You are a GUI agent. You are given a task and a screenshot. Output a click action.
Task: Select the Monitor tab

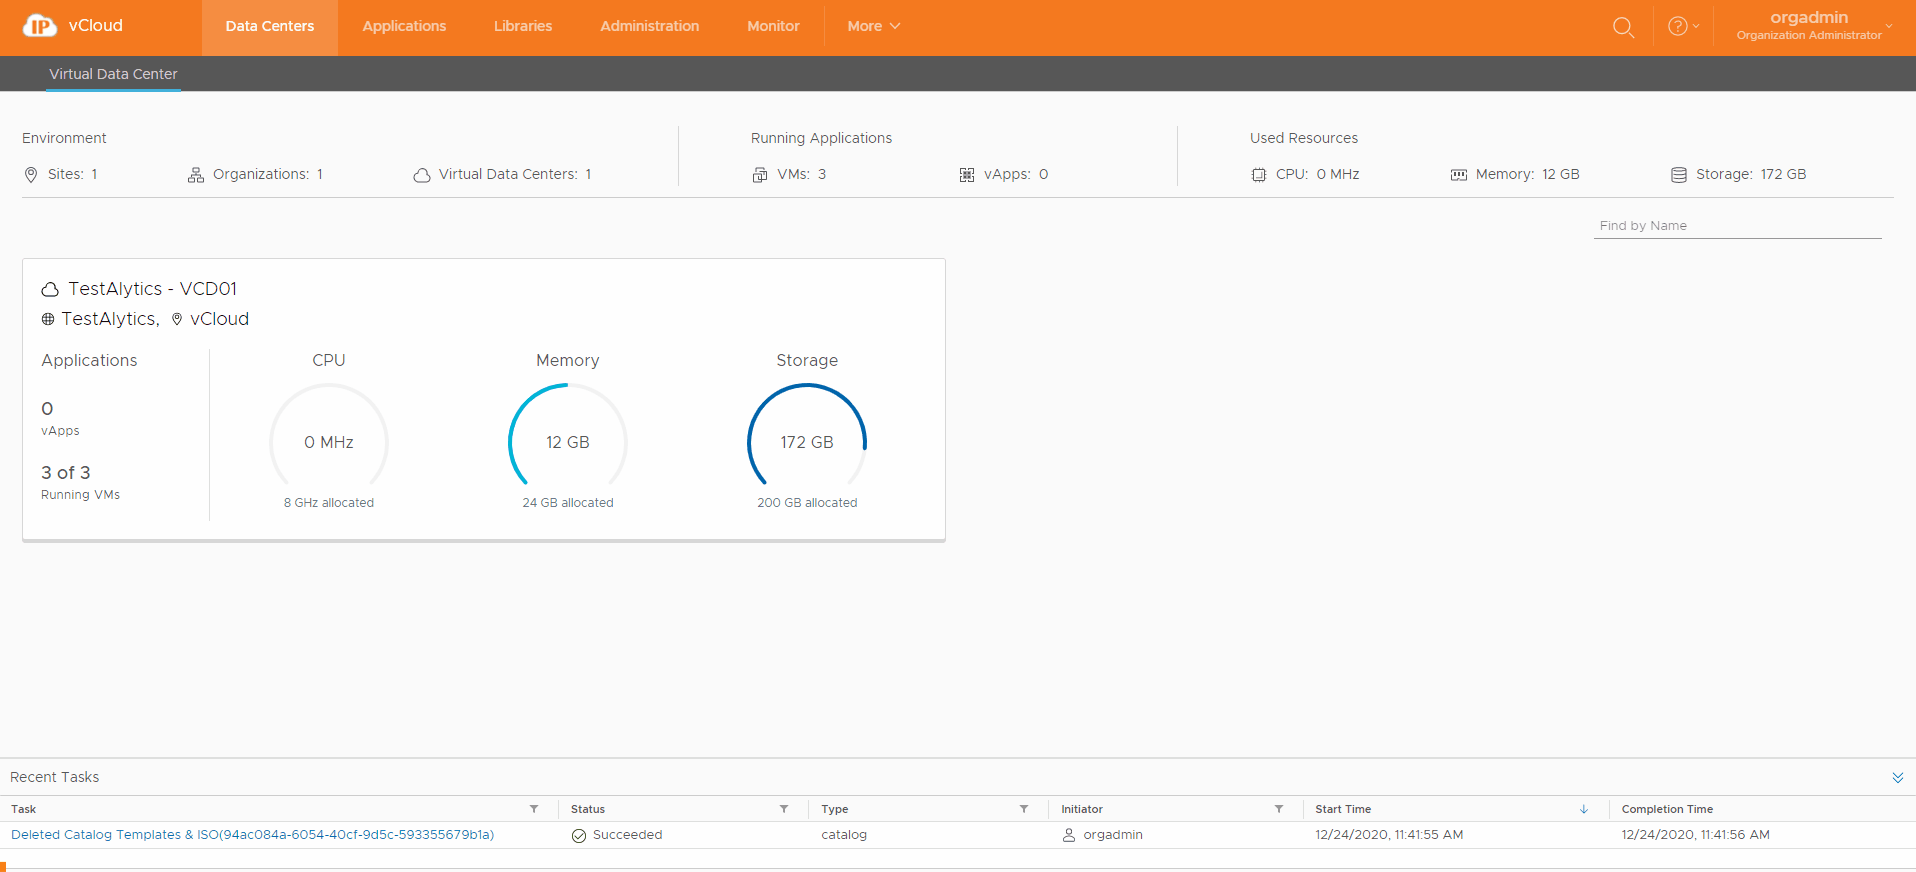773,27
